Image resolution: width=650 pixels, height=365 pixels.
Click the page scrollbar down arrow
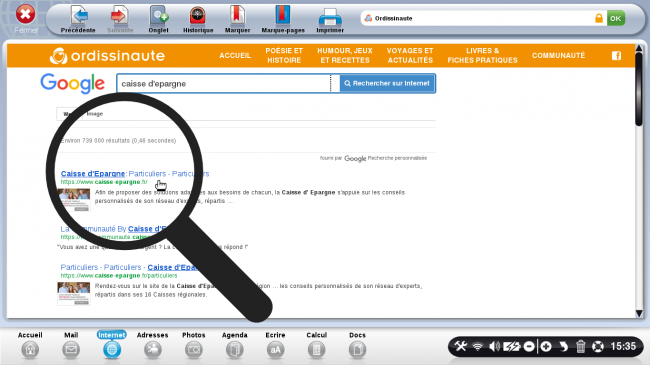639,313
